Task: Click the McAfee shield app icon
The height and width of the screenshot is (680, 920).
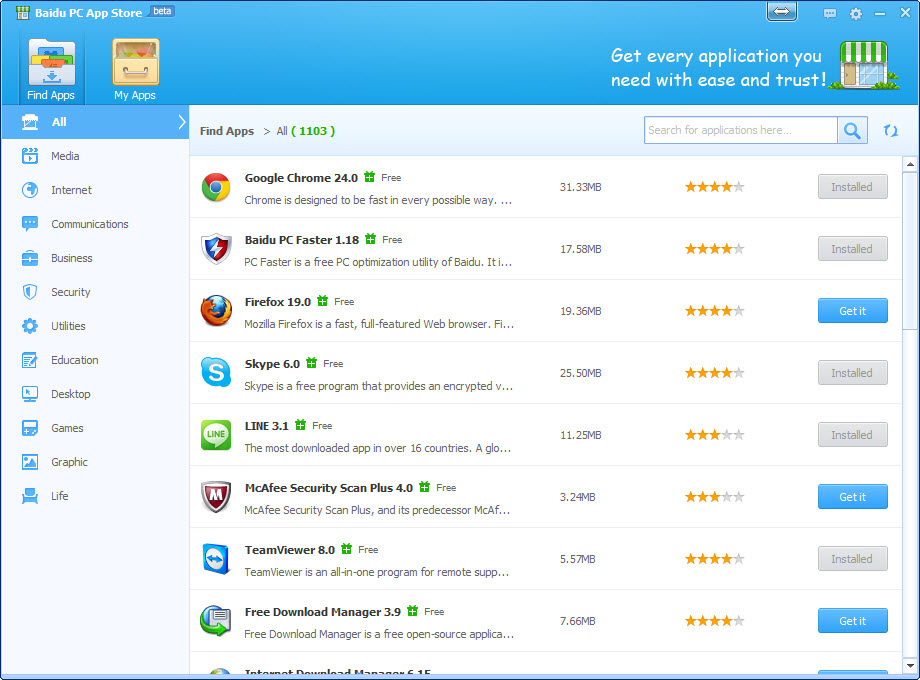Action: [x=216, y=496]
